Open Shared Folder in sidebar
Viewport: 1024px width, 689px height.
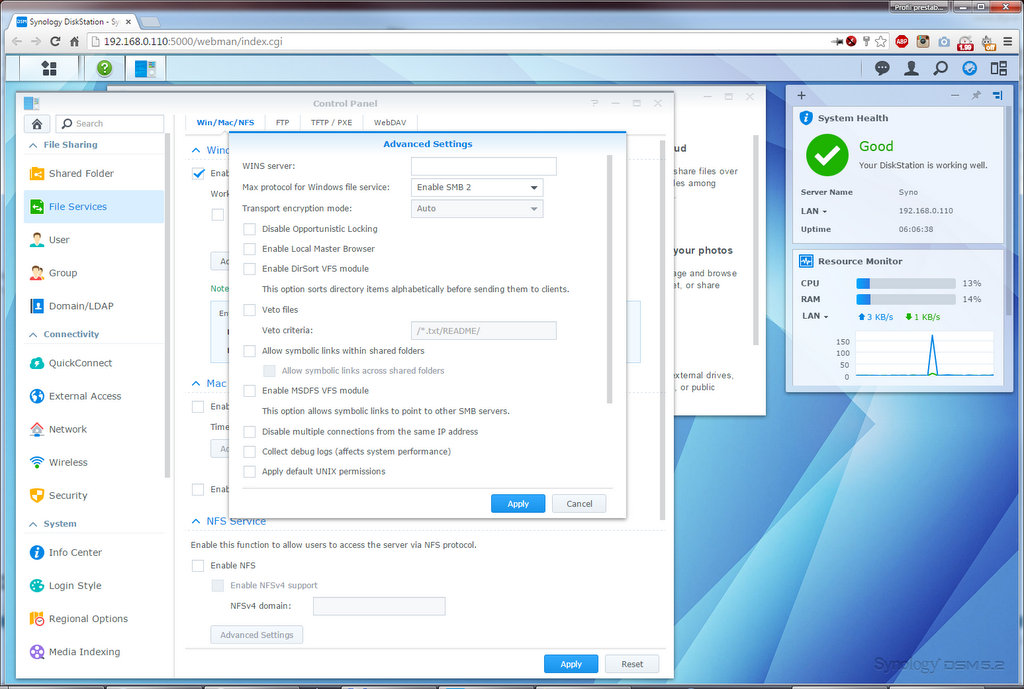click(x=94, y=173)
